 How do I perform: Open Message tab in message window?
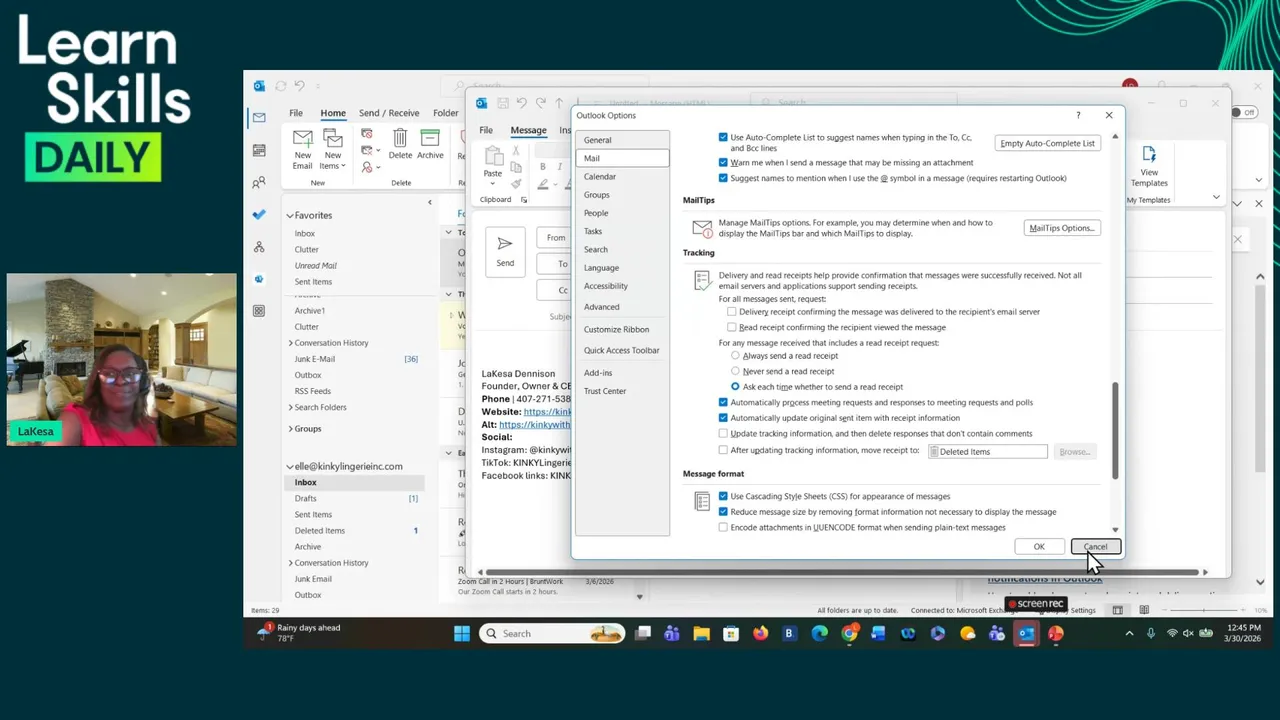pyautogui.click(x=528, y=130)
